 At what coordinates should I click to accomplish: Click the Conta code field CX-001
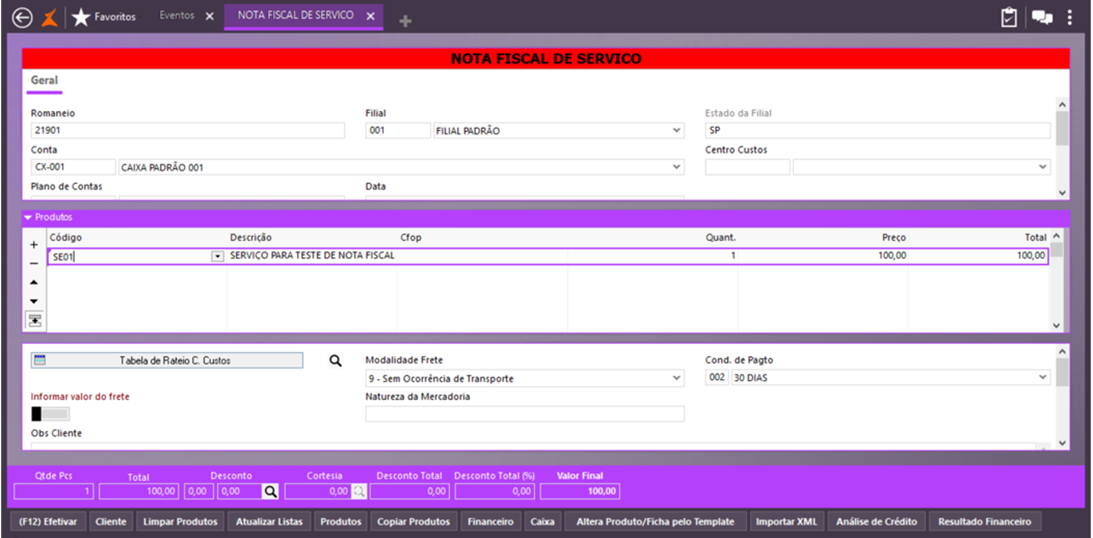pyautogui.click(x=73, y=167)
